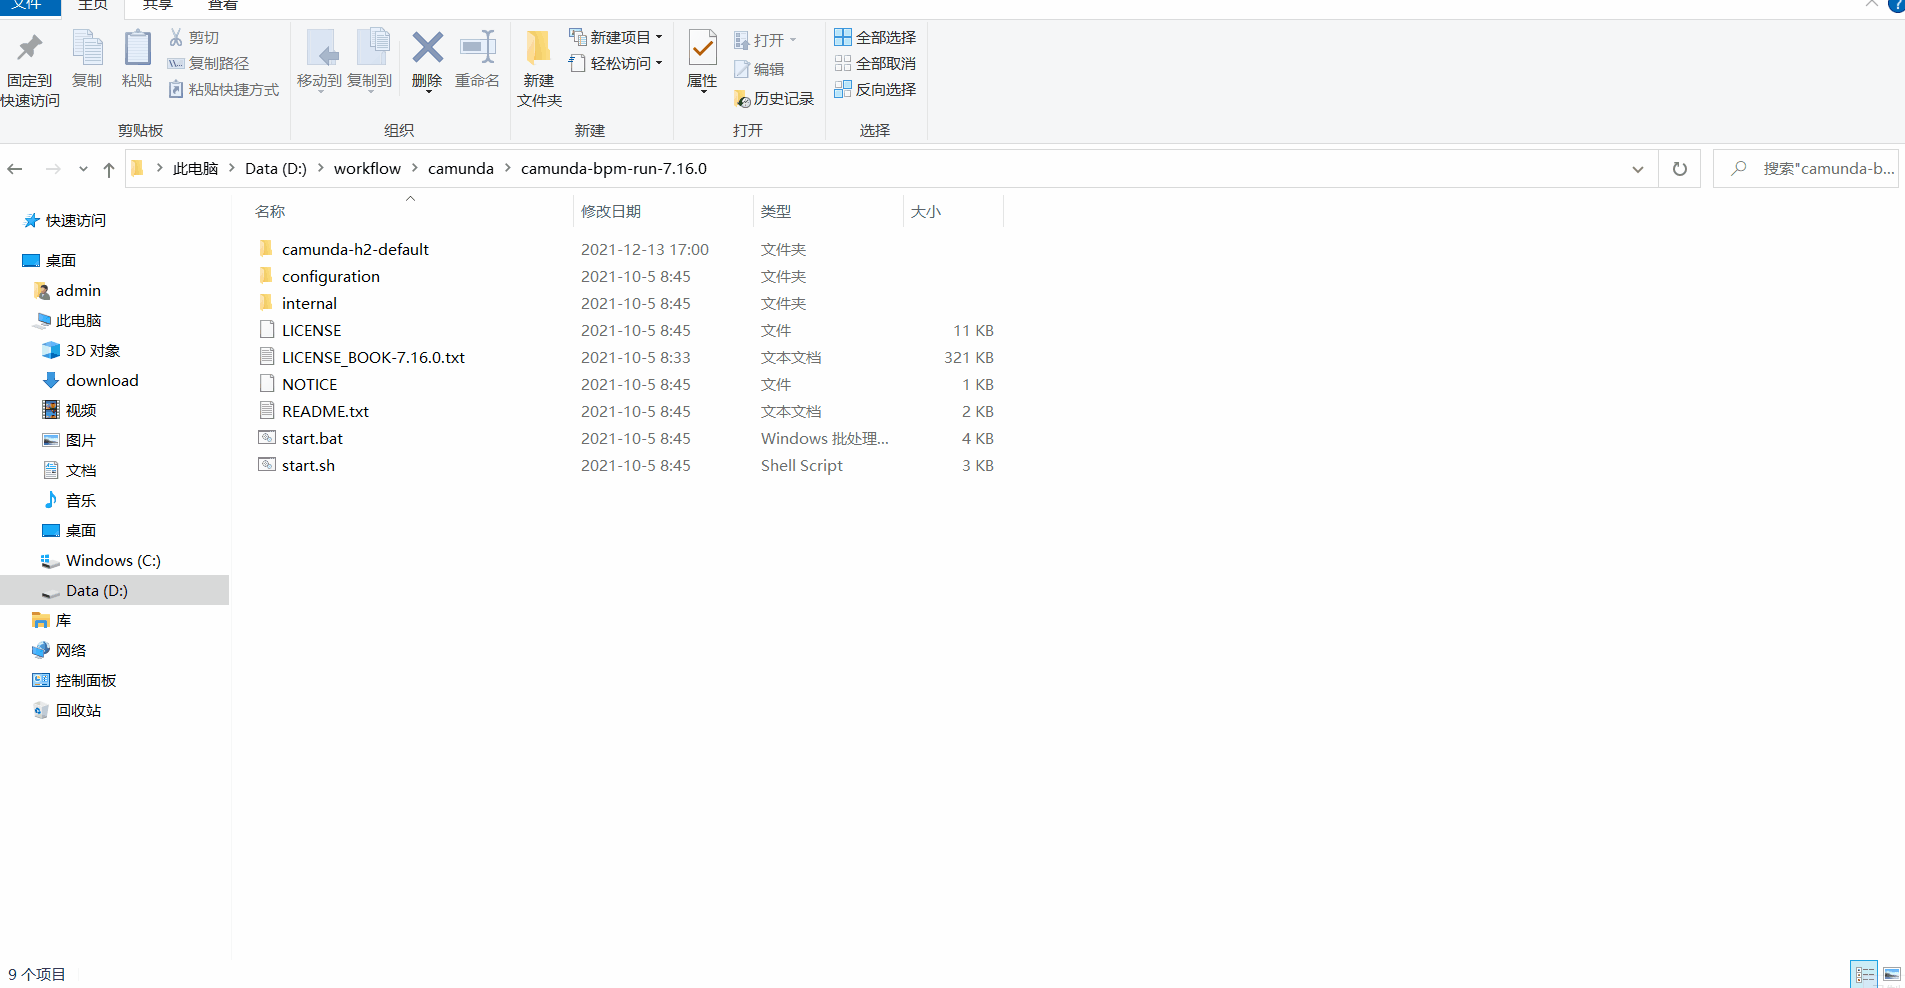Select Videos (视频) in sidebar

70,410
